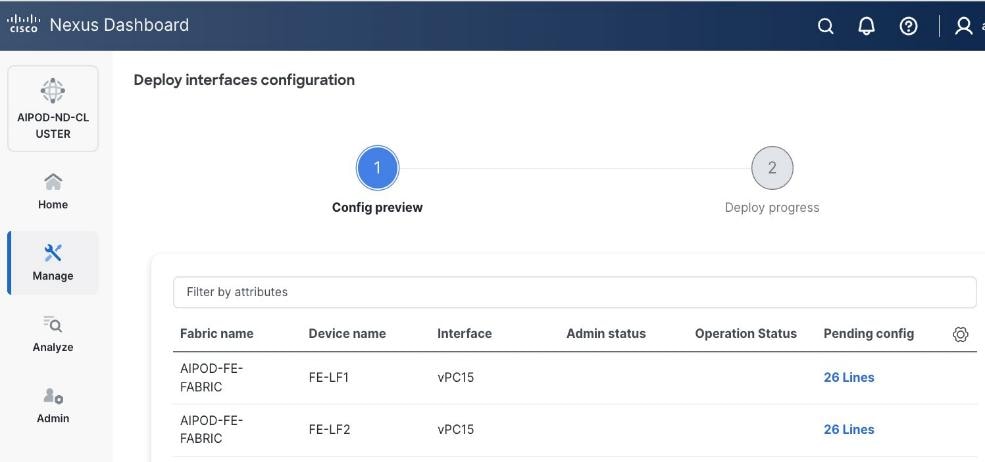Open the user profile icon
This screenshot has height=462, width=985.
pos(964,26)
